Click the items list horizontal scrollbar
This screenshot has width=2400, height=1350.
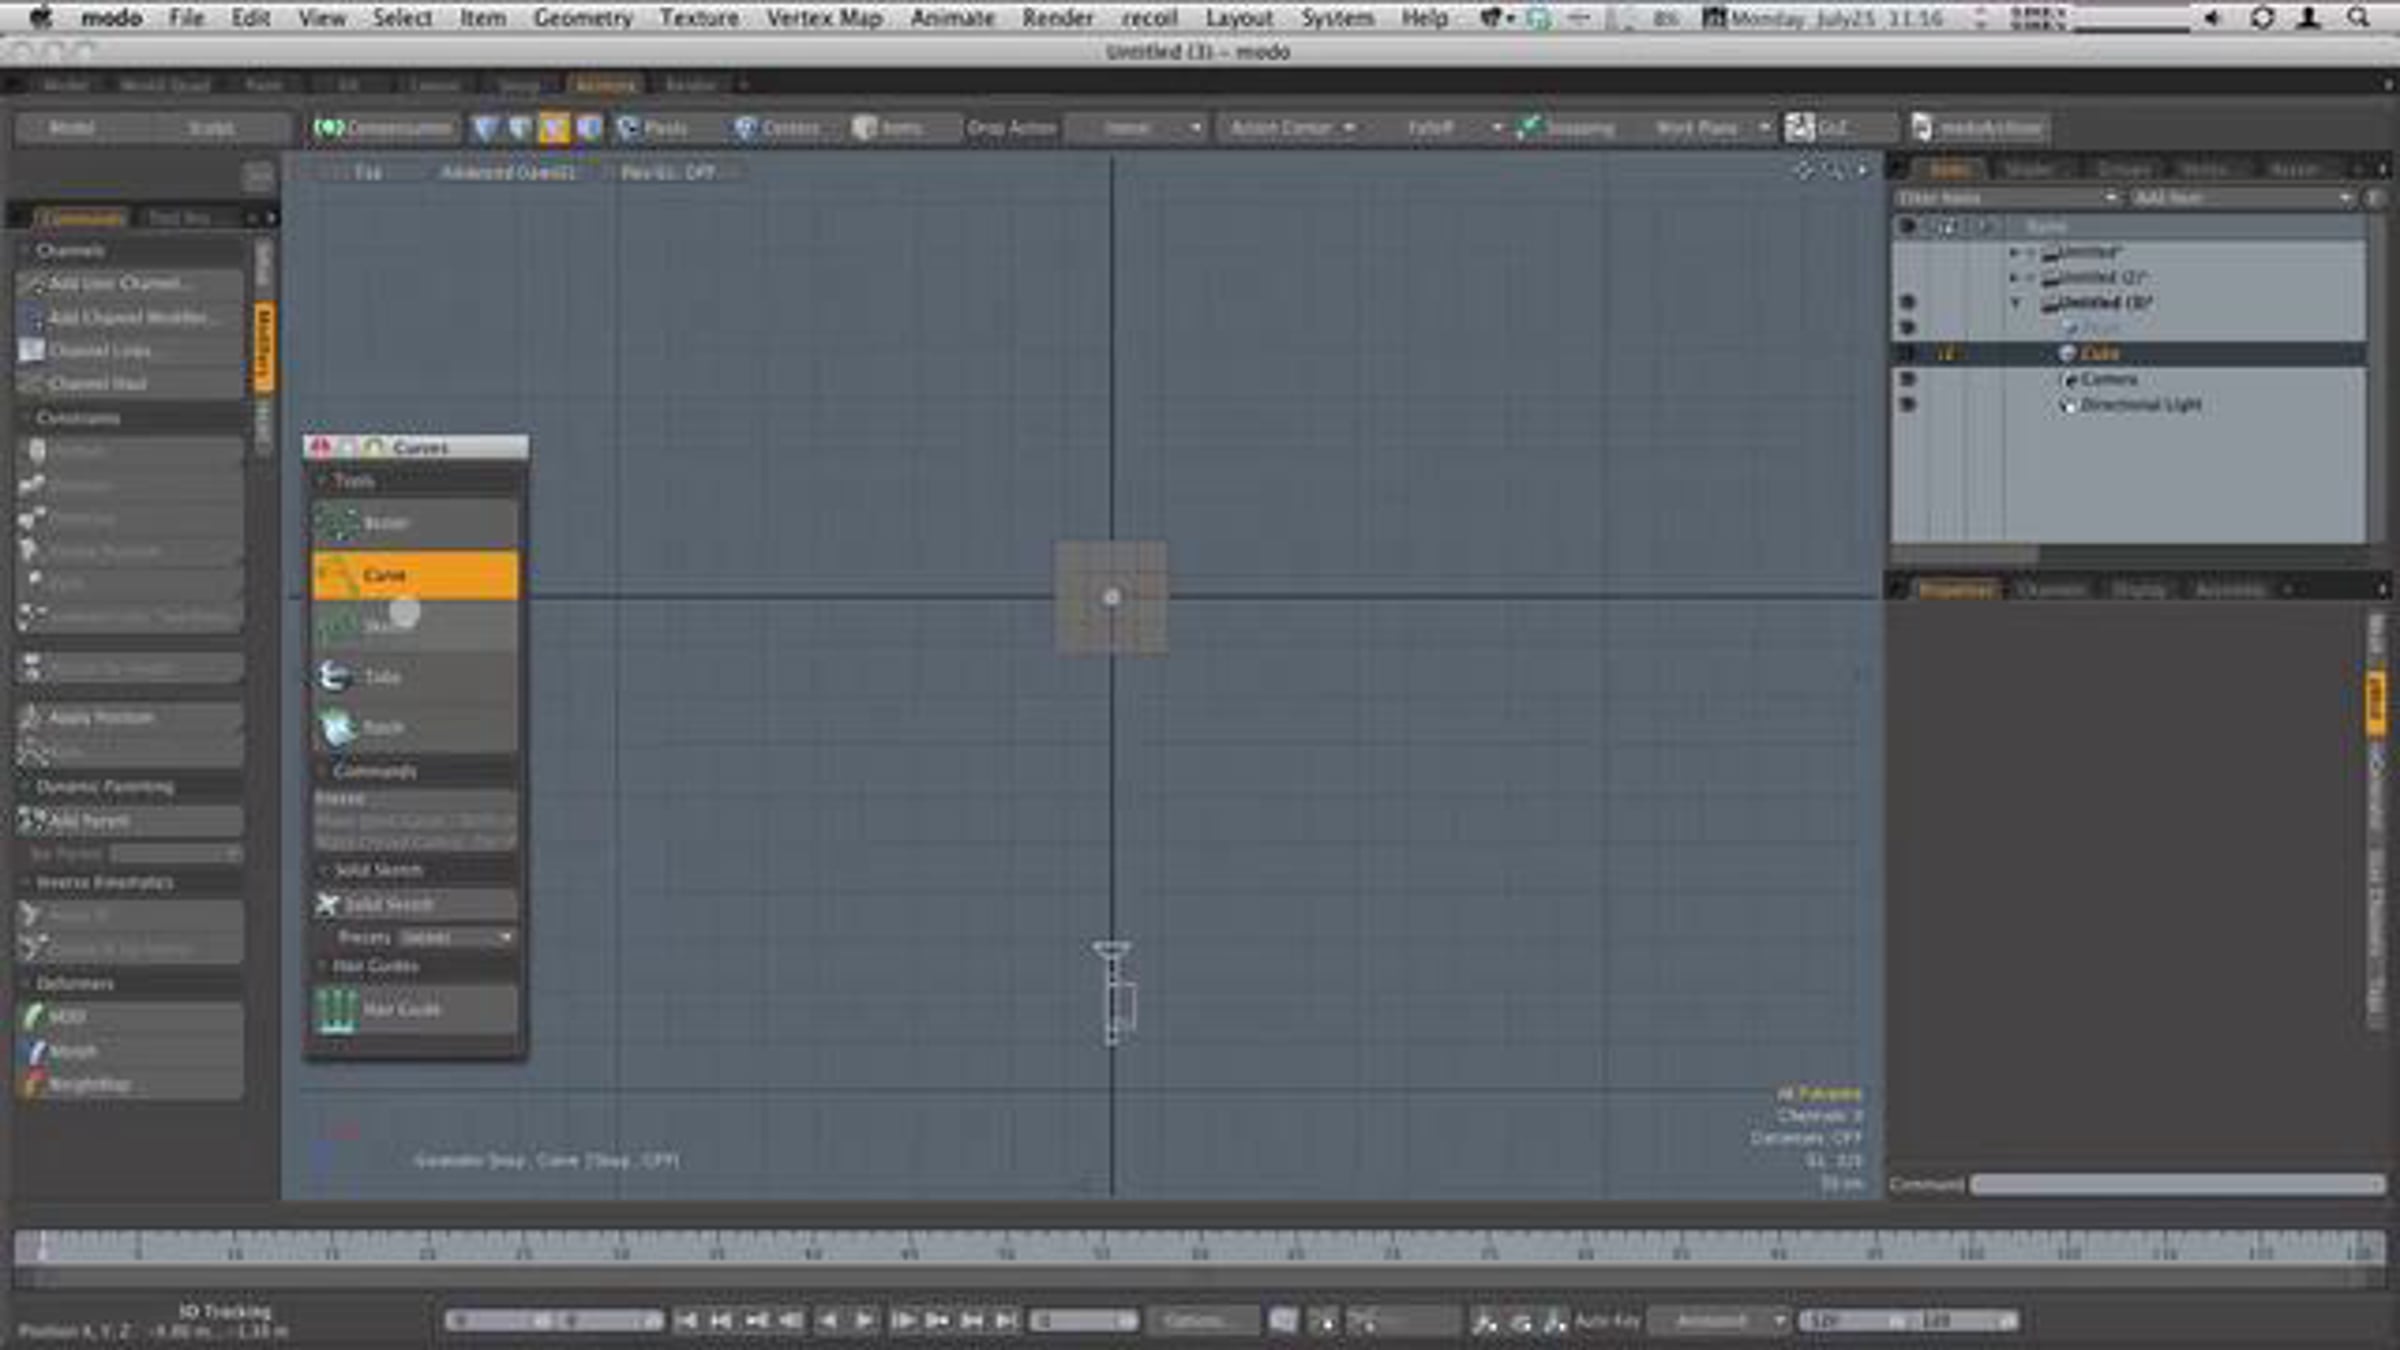point(1964,553)
